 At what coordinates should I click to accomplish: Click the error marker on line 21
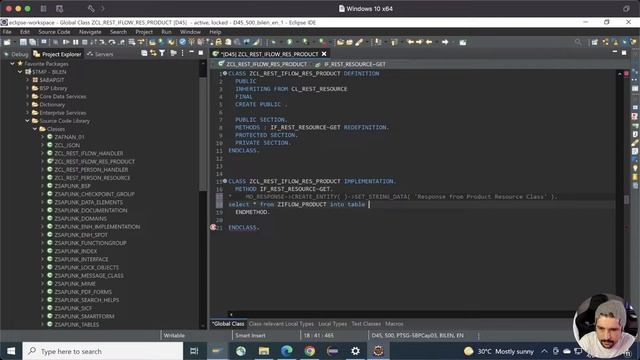click(x=213, y=227)
